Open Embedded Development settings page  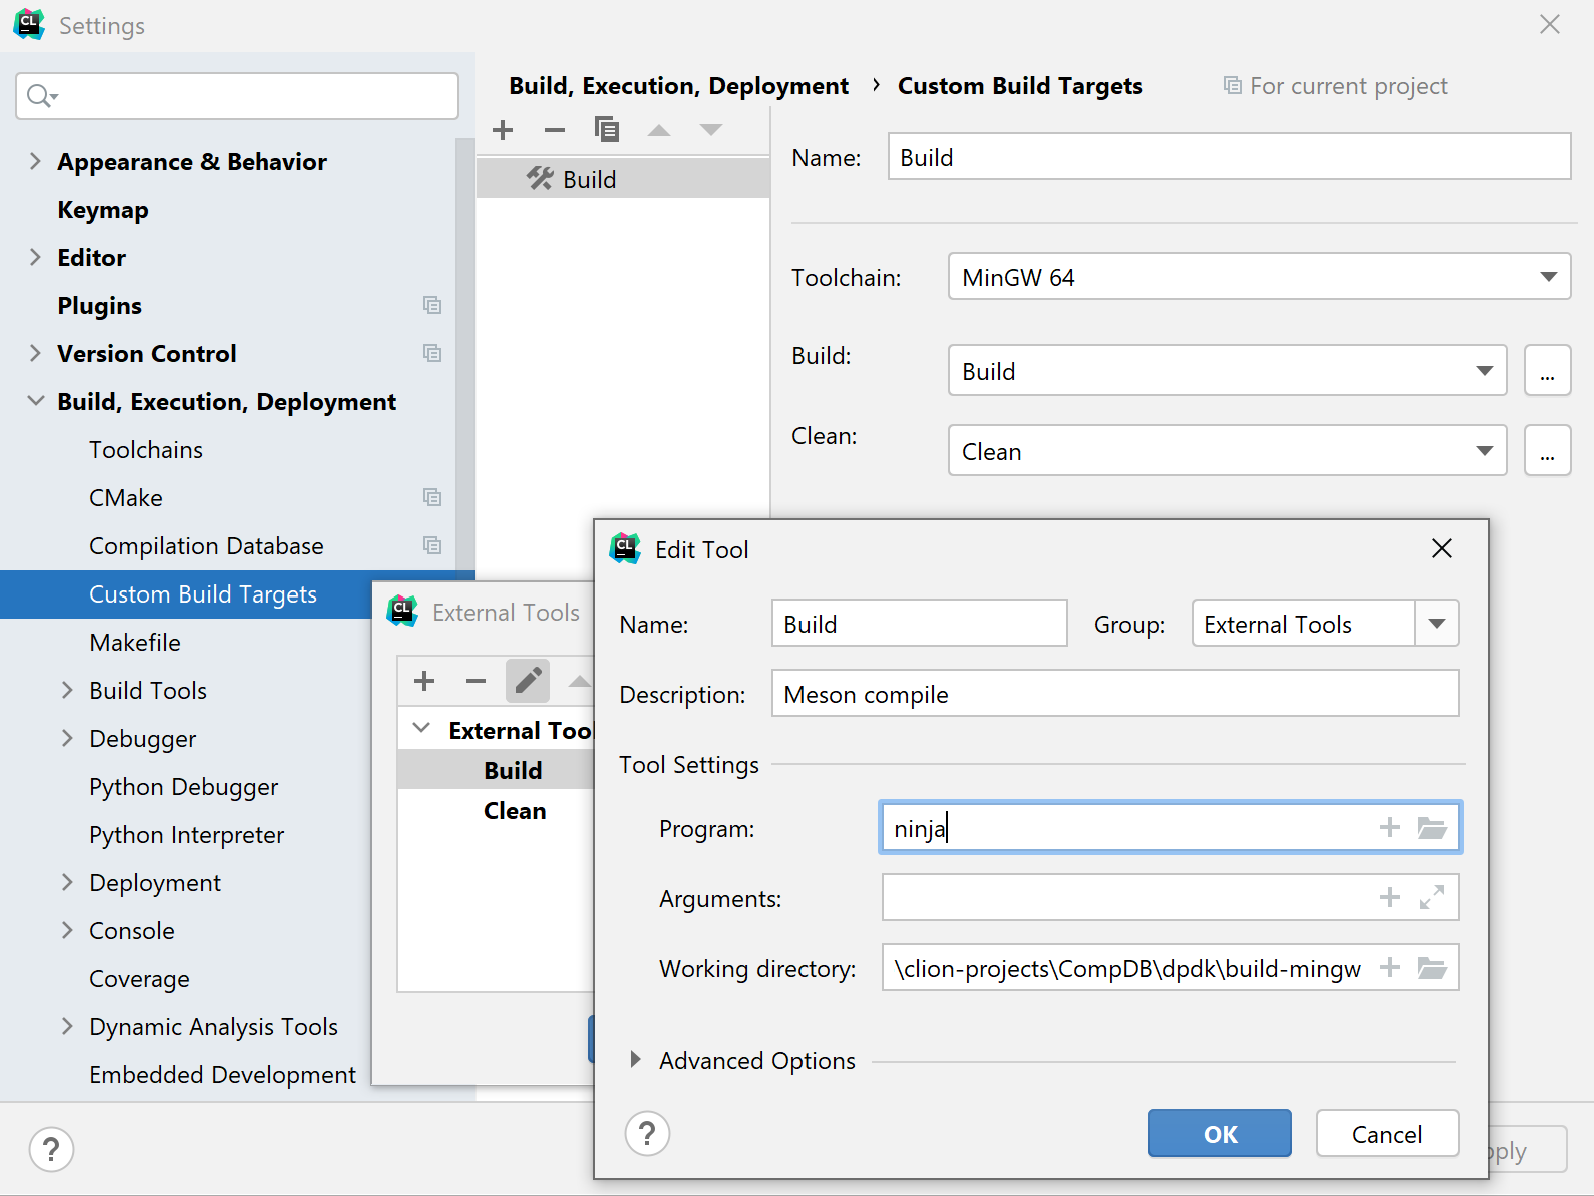point(222,1075)
